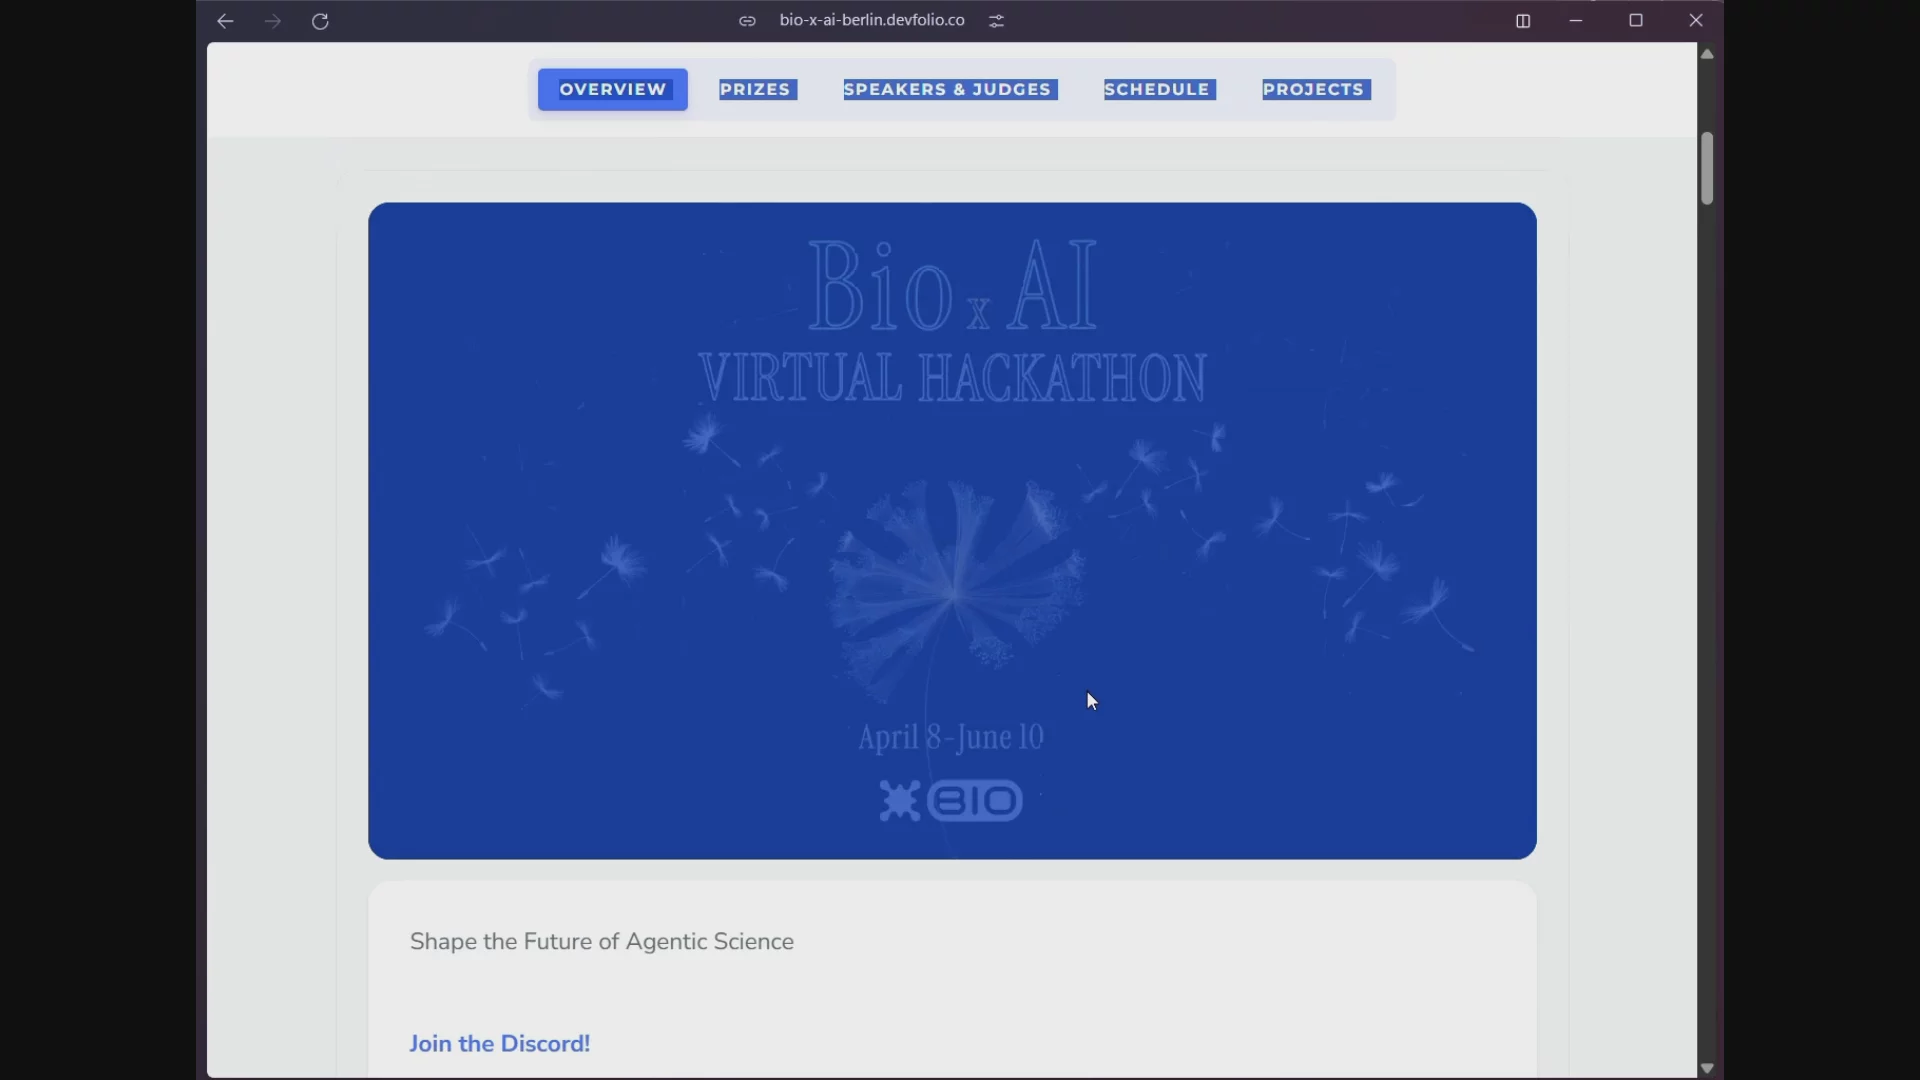Click the bio-x-ai-berlin.devfolio.co address bar

click(872, 21)
